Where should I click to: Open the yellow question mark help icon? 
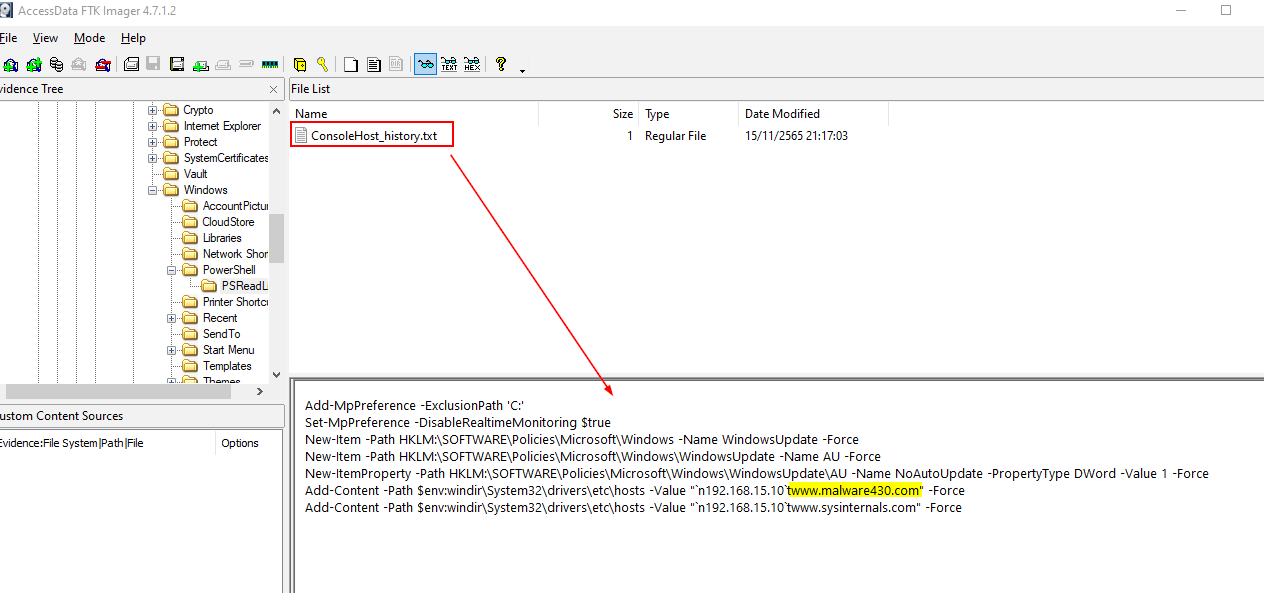[500, 65]
